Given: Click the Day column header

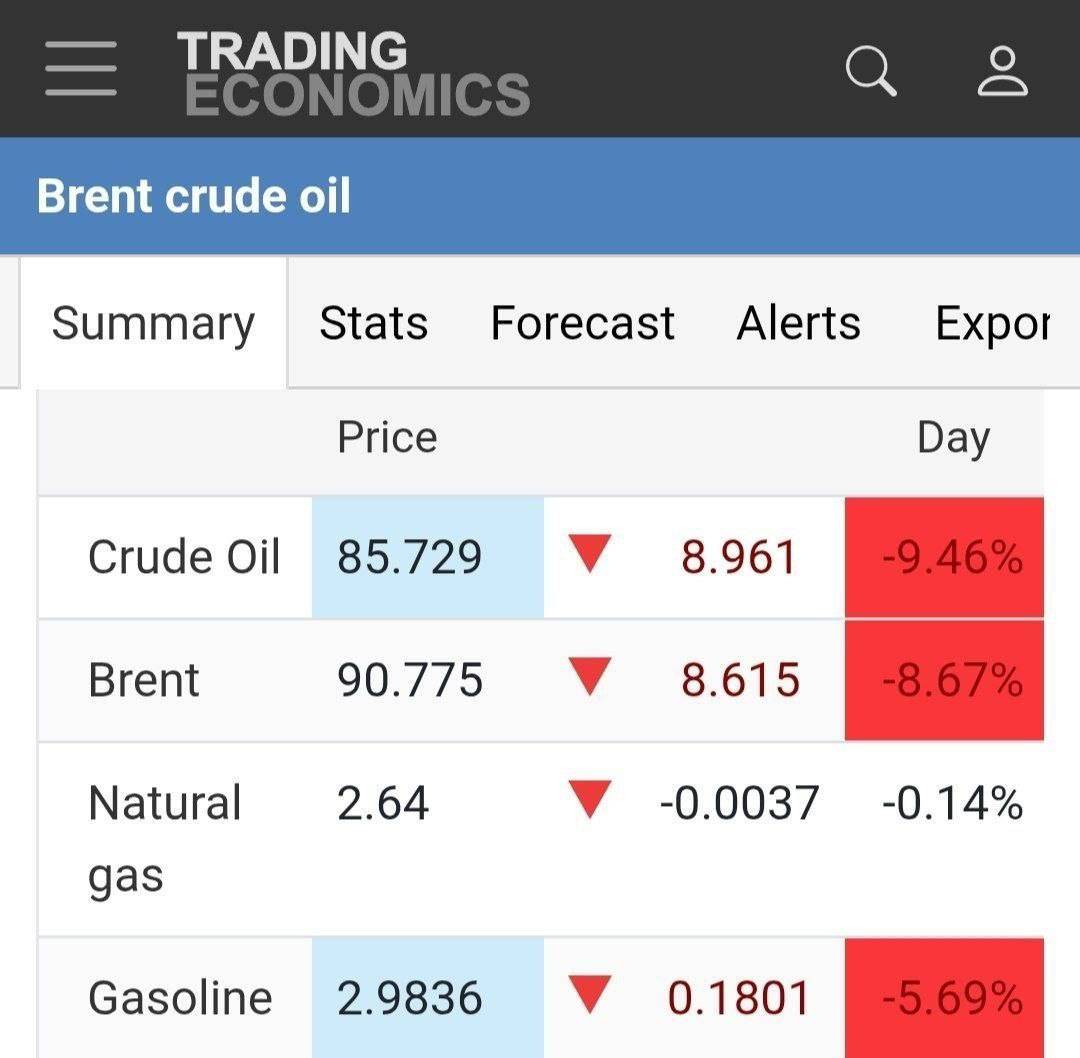Looking at the screenshot, I should [x=953, y=438].
